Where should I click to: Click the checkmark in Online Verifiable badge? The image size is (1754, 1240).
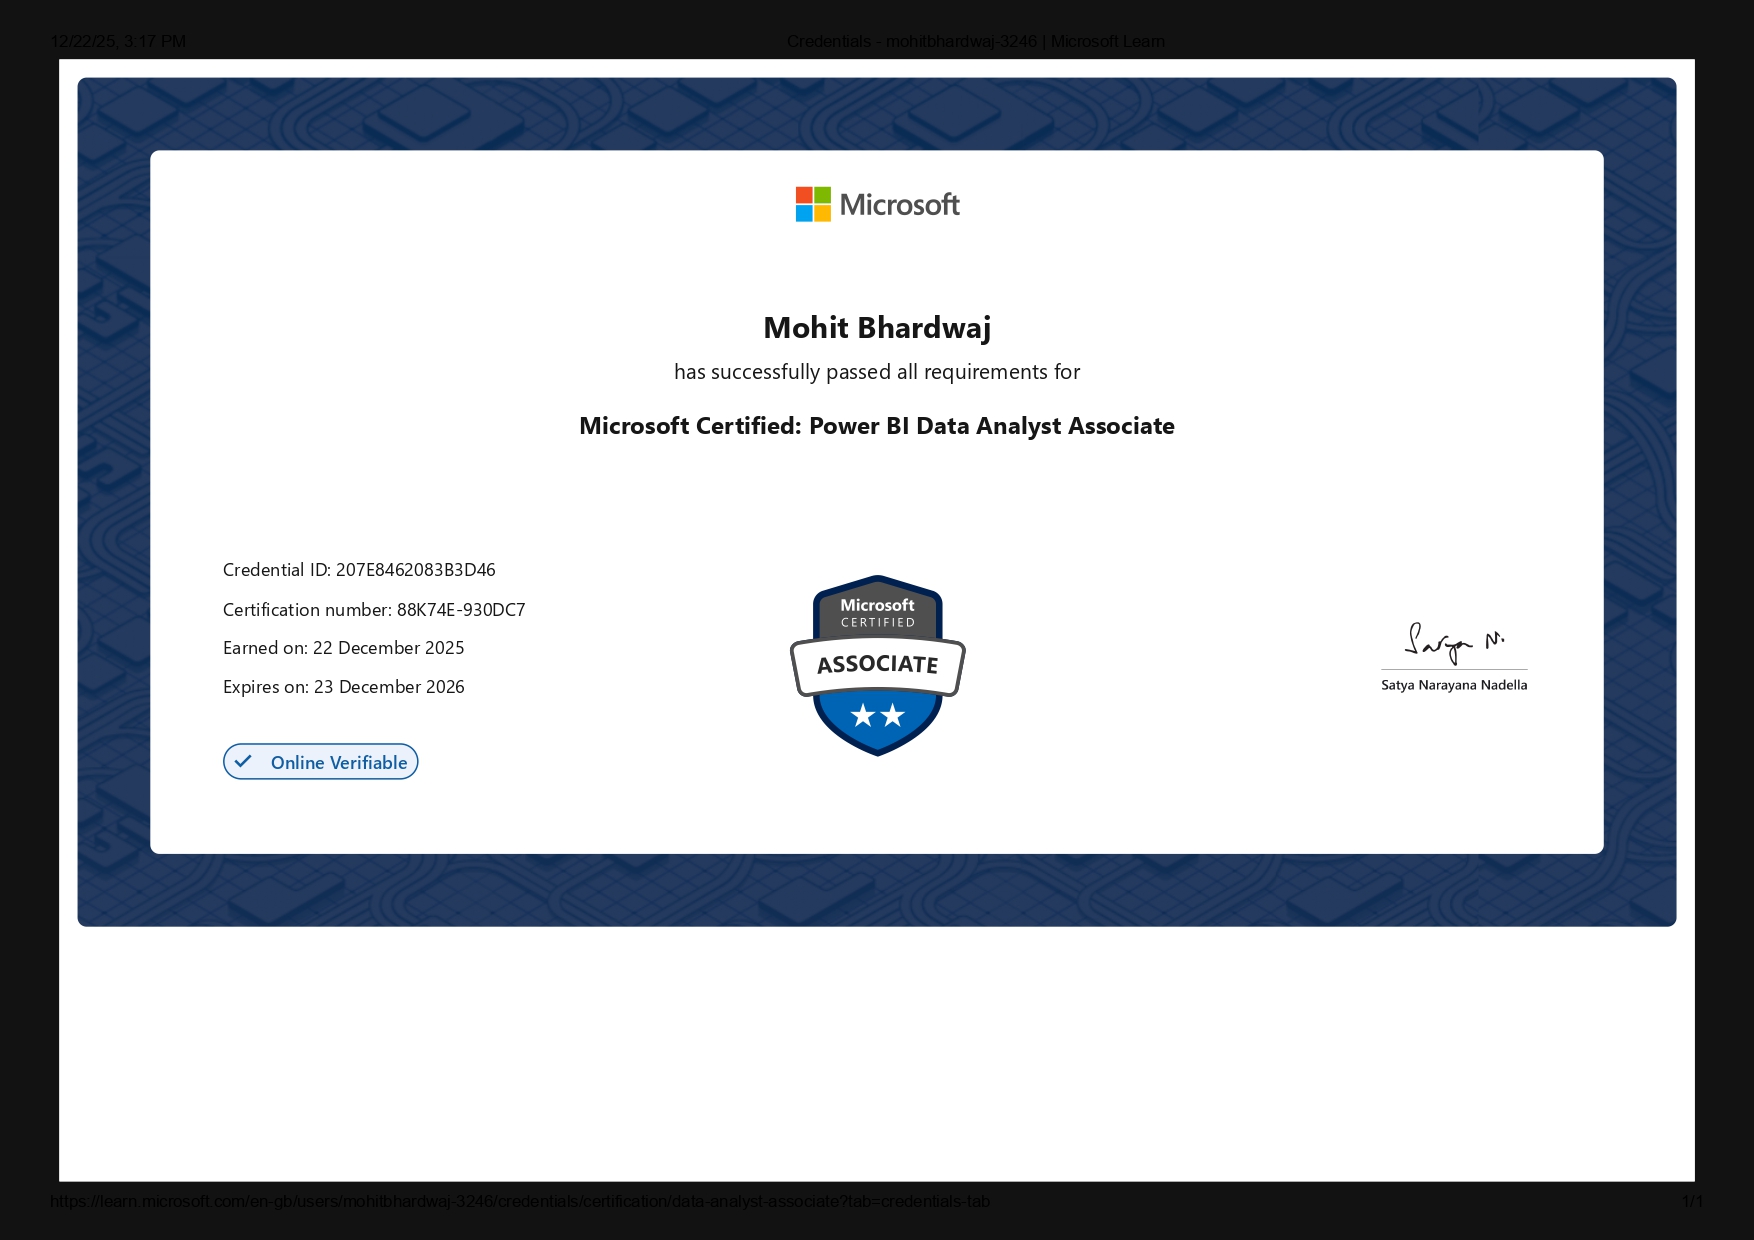(243, 761)
